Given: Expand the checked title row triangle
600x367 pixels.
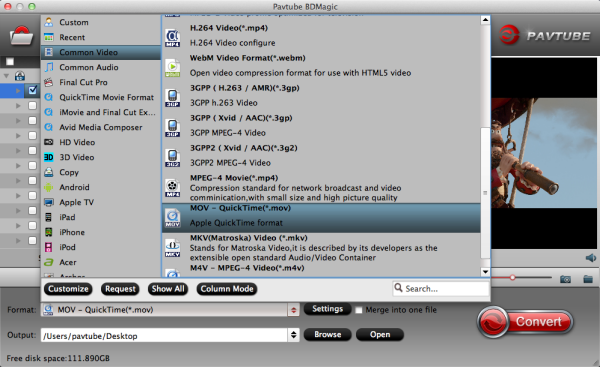Looking at the screenshot, I should (18, 91).
